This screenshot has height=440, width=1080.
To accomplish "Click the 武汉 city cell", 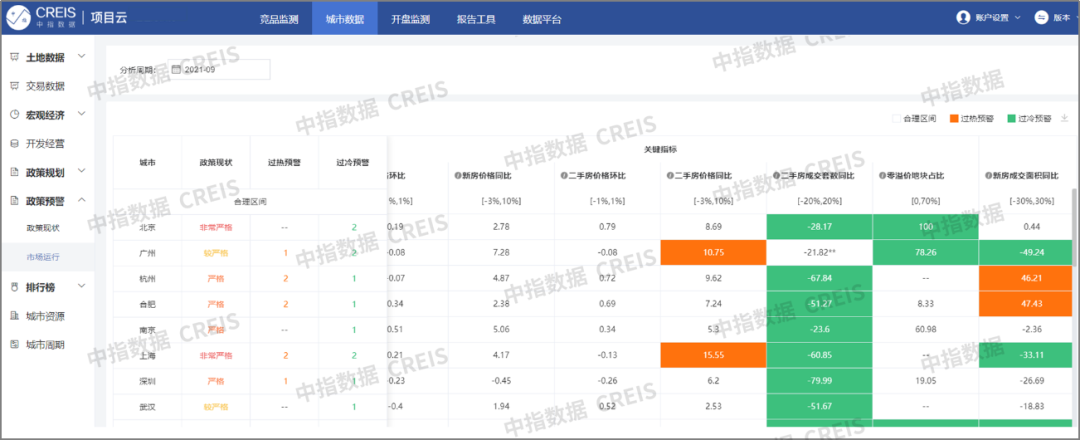I will click(x=147, y=407).
